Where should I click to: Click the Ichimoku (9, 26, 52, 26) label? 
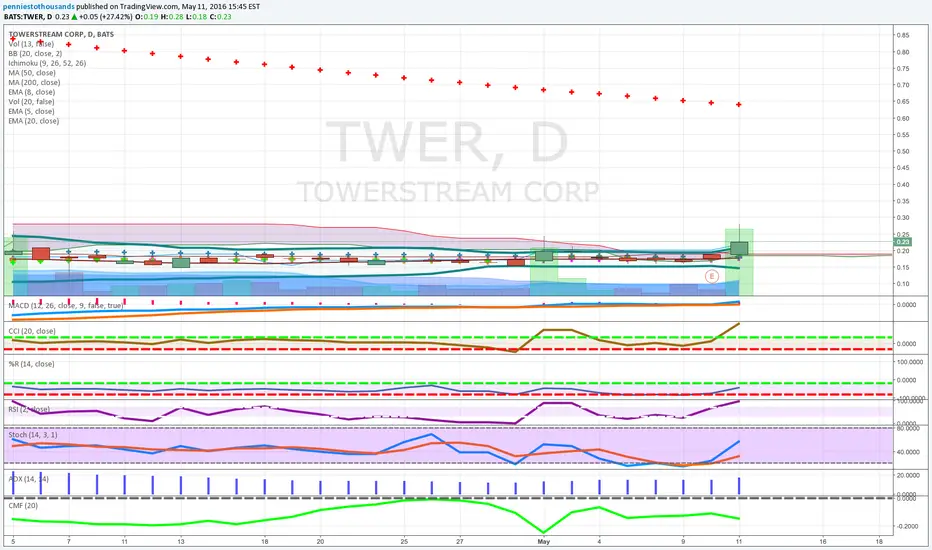47,63
